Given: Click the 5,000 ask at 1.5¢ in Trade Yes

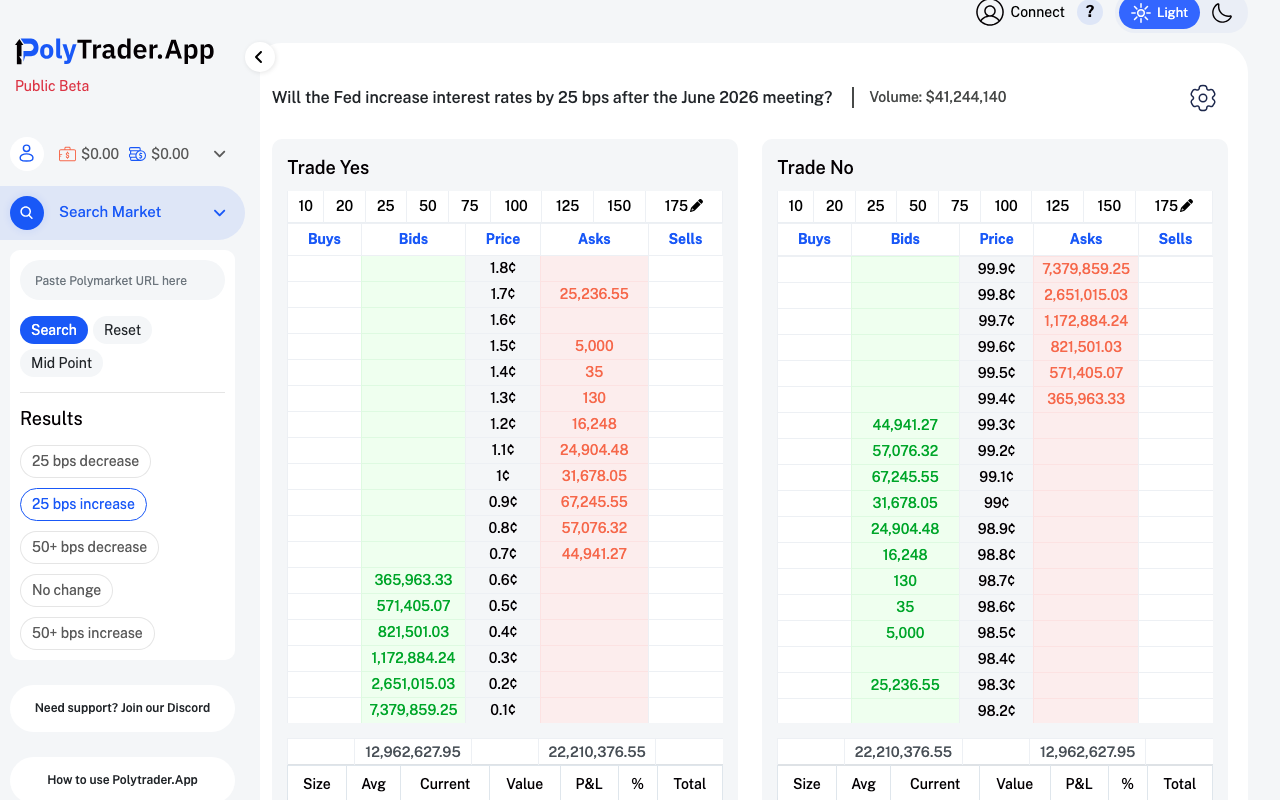Looking at the screenshot, I should pos(594,346).
